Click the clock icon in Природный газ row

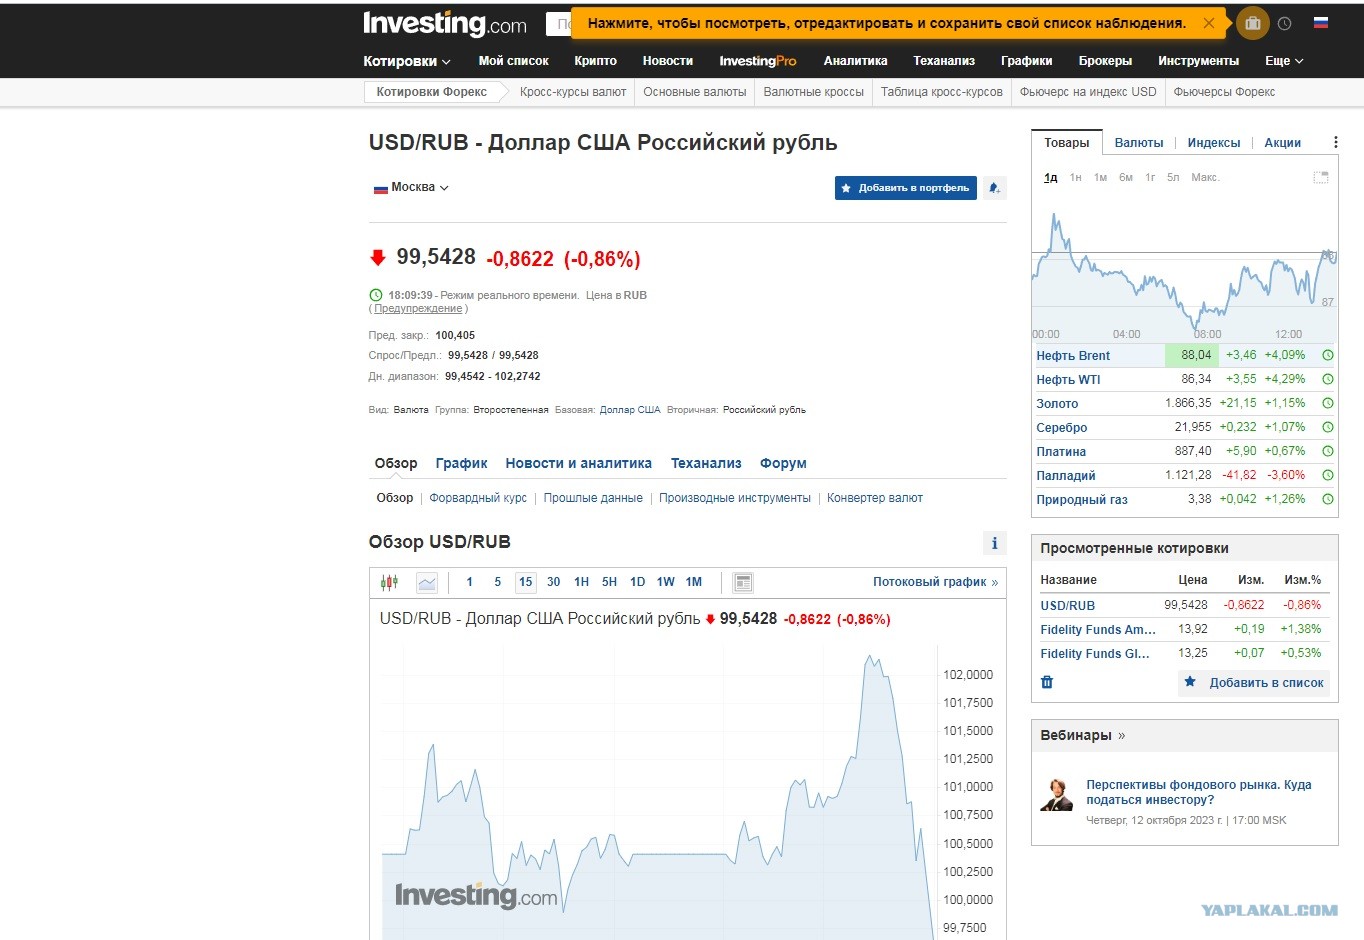tap(1328, 499)
